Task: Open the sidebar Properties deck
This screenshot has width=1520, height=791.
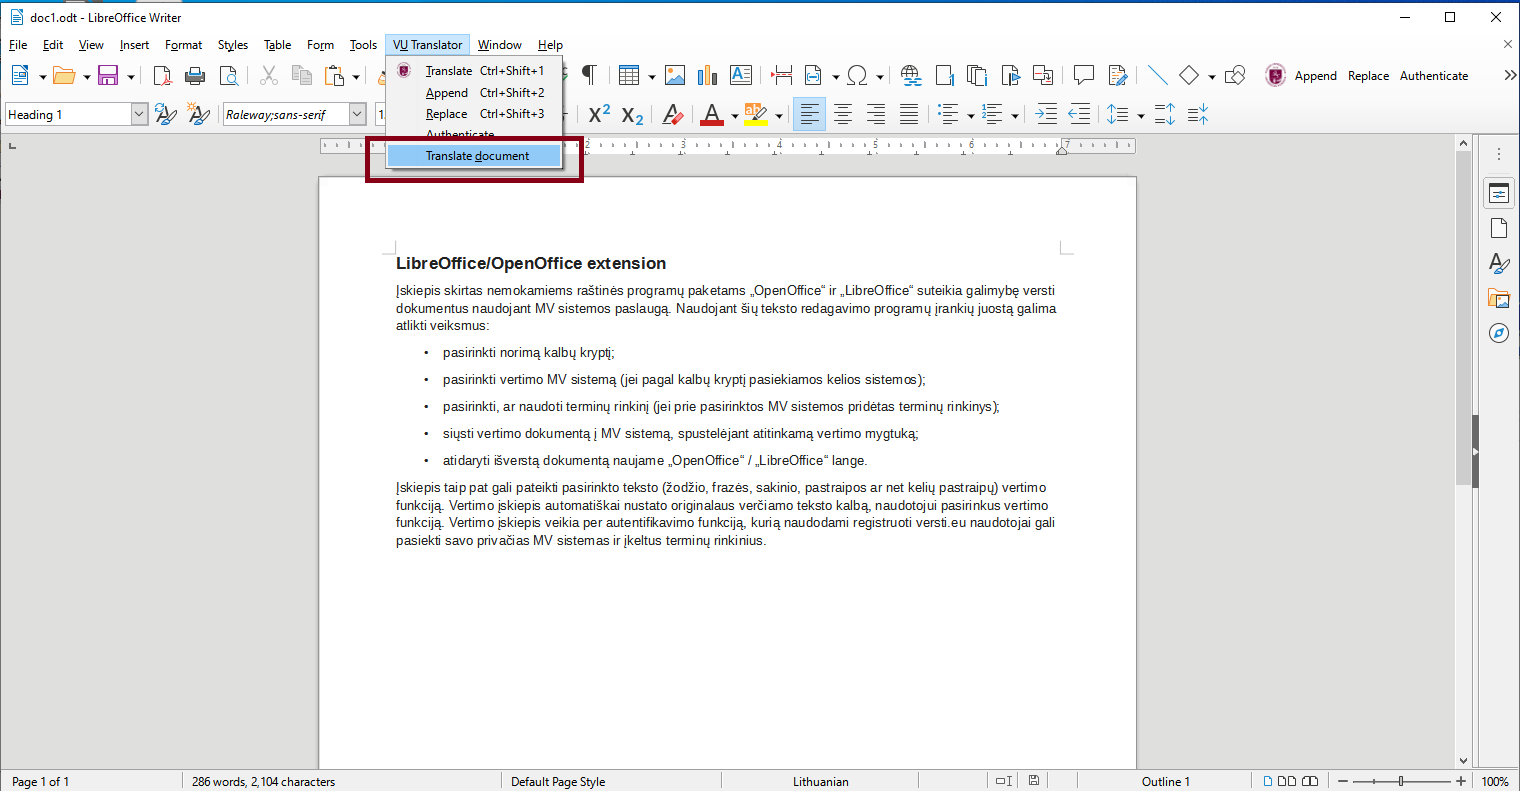Action: (1498, 194)
